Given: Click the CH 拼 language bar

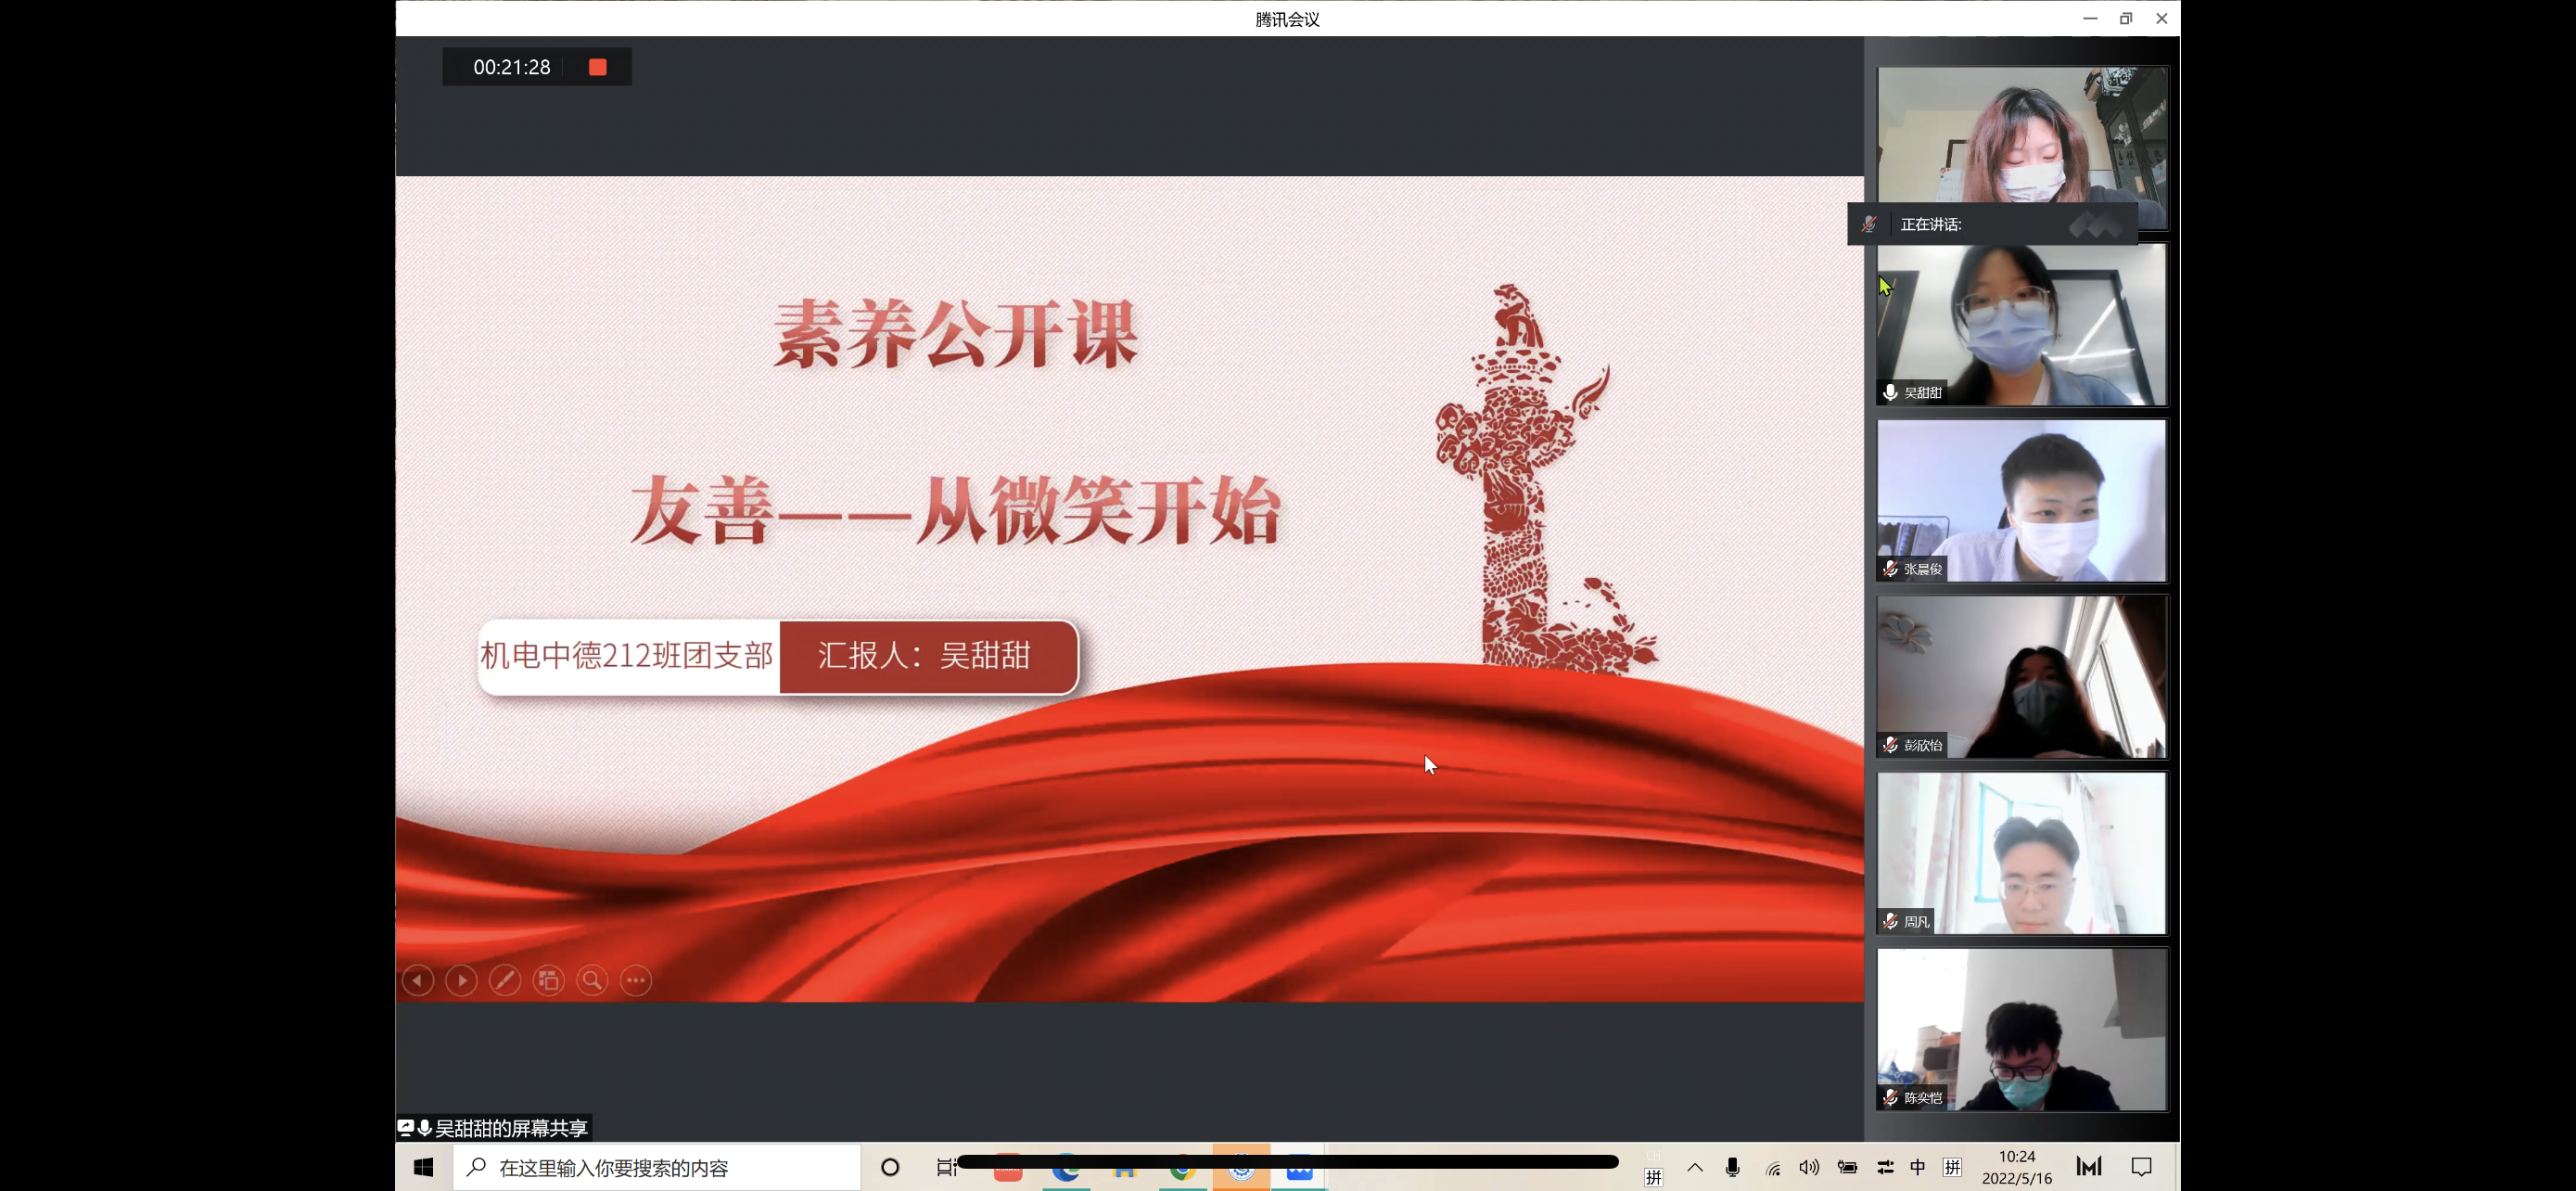Looking at the screenshot, I should point(1654,1168).
